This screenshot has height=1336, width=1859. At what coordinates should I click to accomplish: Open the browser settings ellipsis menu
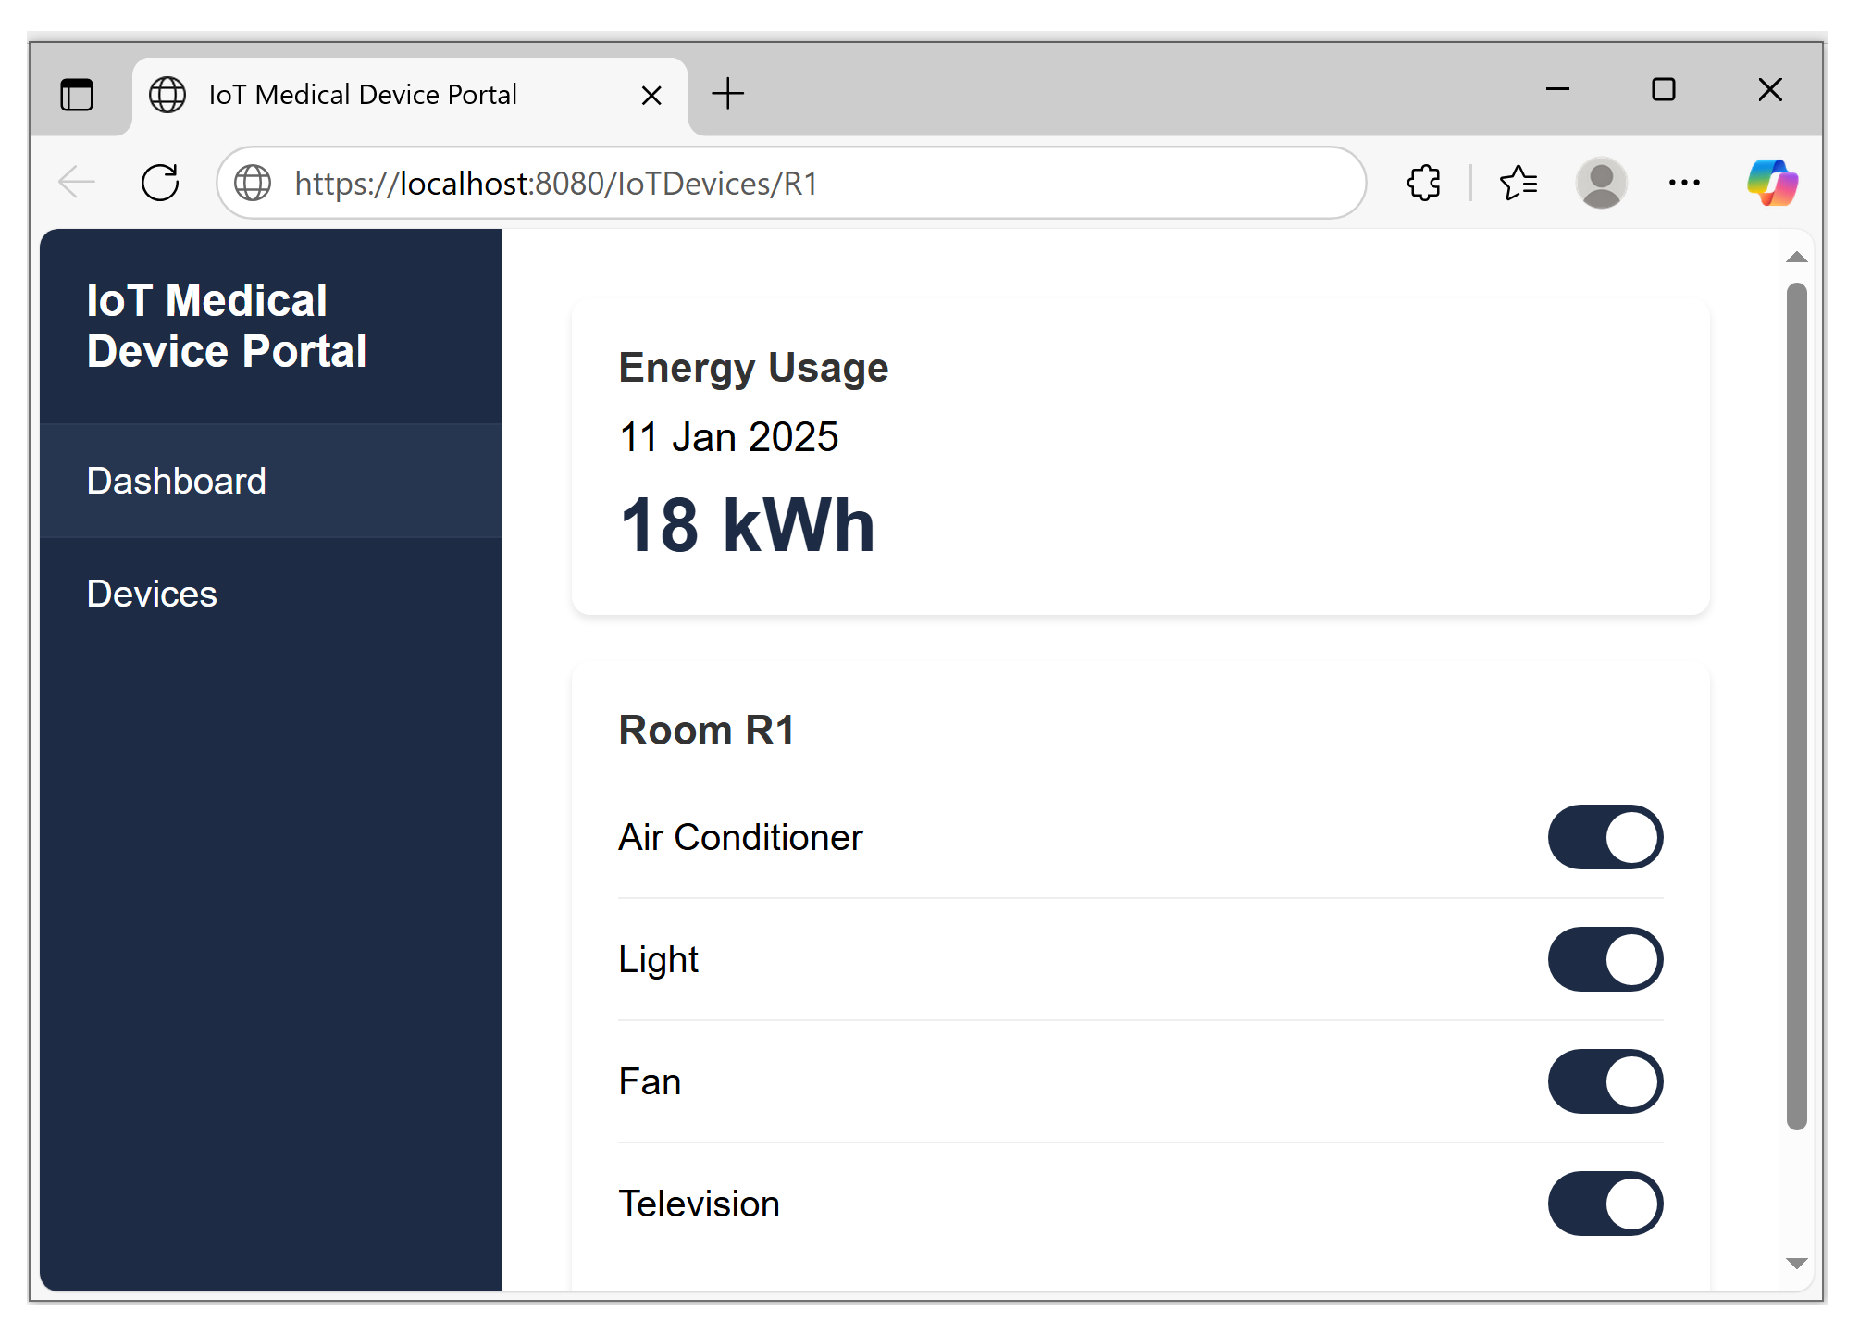(x=1684, y=183)
